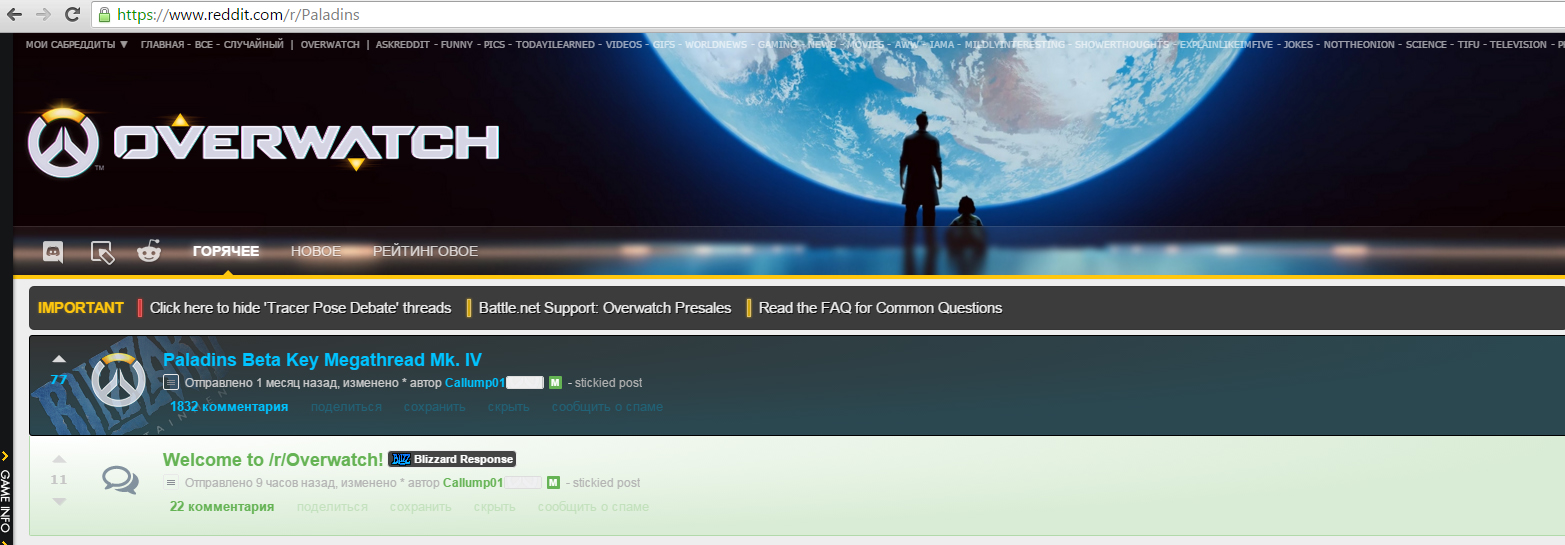This screenshot has width=1565, height=545.
Task: Click поделиться under the Paladins post
Action: [x=346, y=407]
